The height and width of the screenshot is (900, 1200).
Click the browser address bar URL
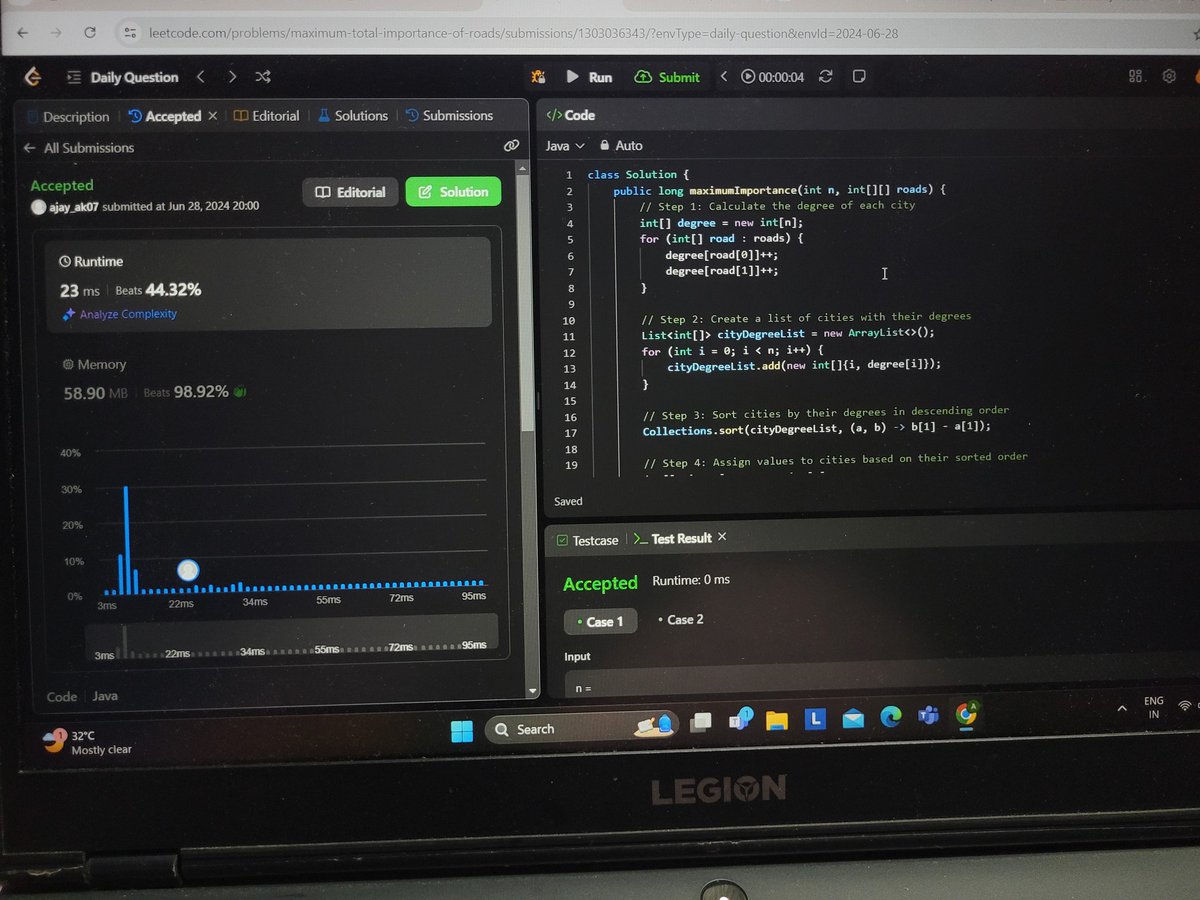click(522, 33)
